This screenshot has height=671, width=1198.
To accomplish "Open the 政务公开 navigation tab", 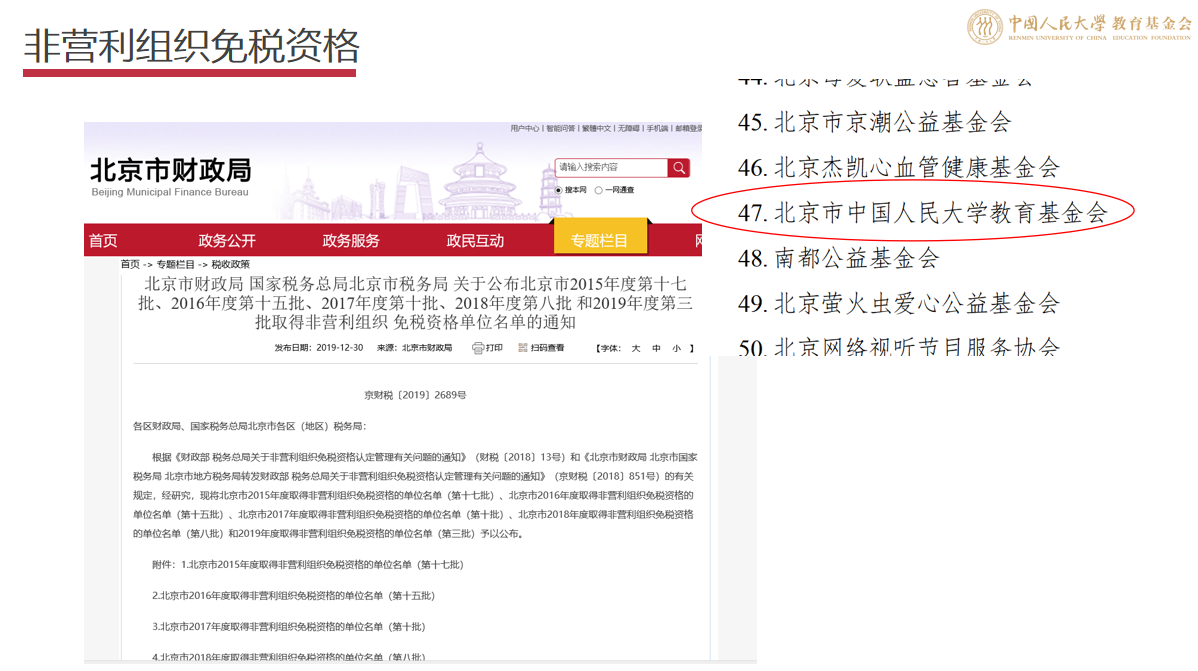I will [227, 240].
